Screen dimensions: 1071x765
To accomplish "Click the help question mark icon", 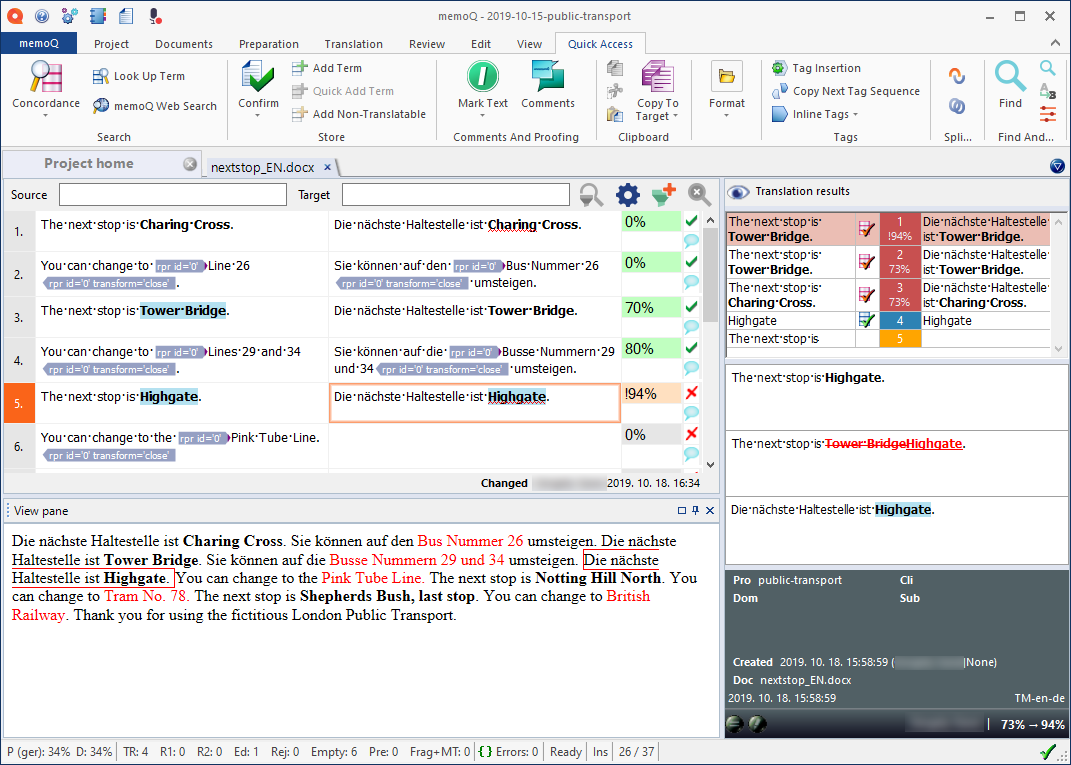I will click(x=41, y=15).
